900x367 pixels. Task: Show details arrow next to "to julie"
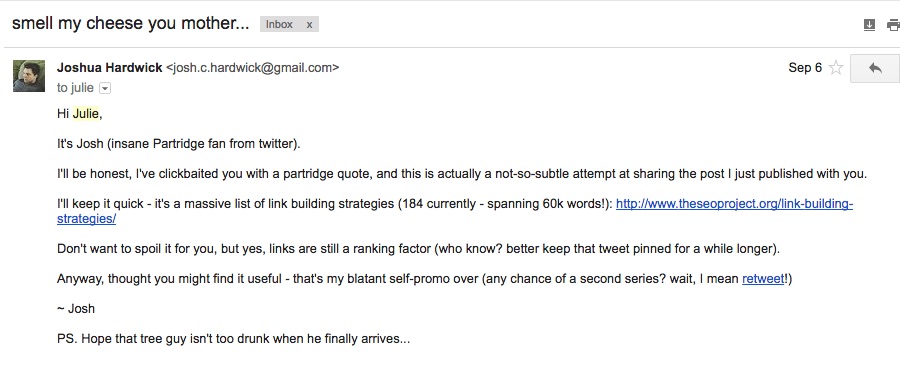tap(105, 88)
